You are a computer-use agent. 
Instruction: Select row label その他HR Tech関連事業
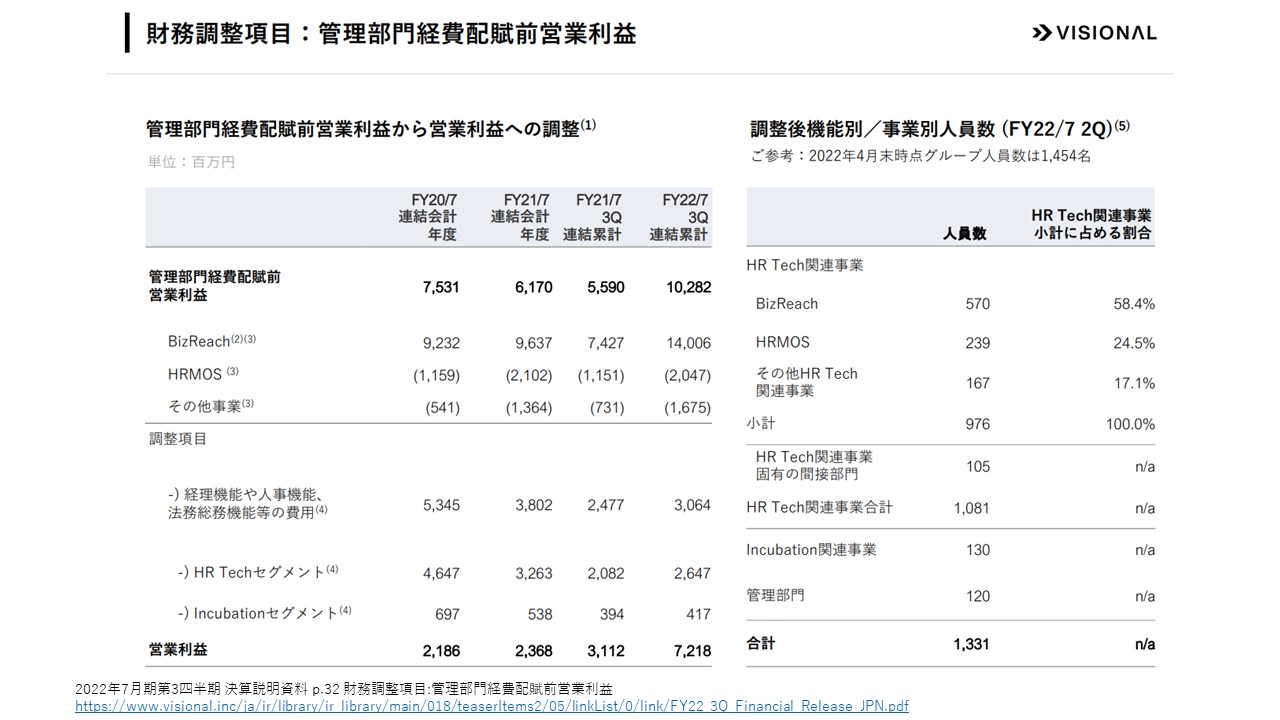pyautogui.click(x=807, y=382)
